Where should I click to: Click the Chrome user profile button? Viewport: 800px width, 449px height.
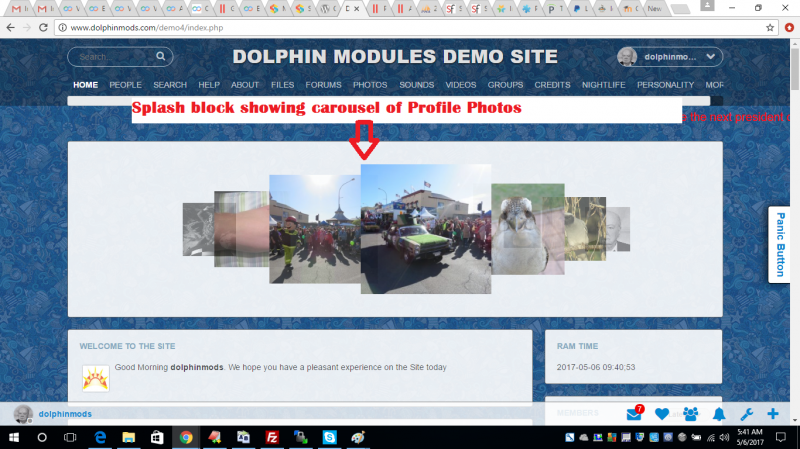pyautogui.click(x=707, y=6)
